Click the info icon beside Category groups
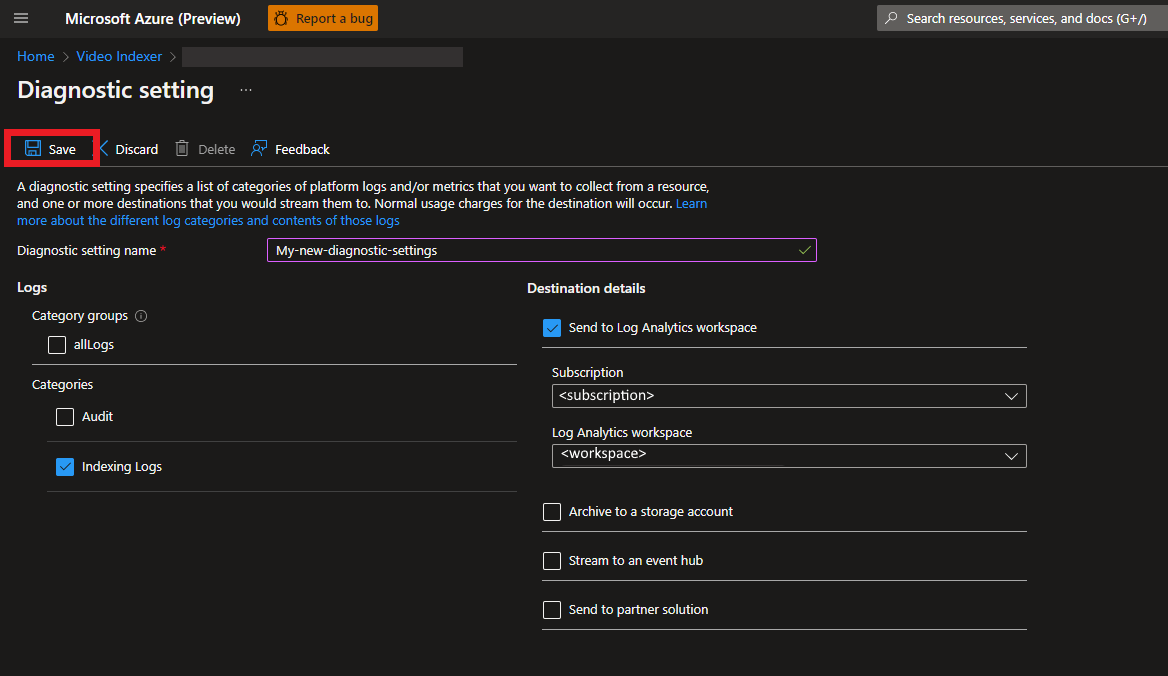This screenshot has height=676, width=1168. (x=141, y=316)
